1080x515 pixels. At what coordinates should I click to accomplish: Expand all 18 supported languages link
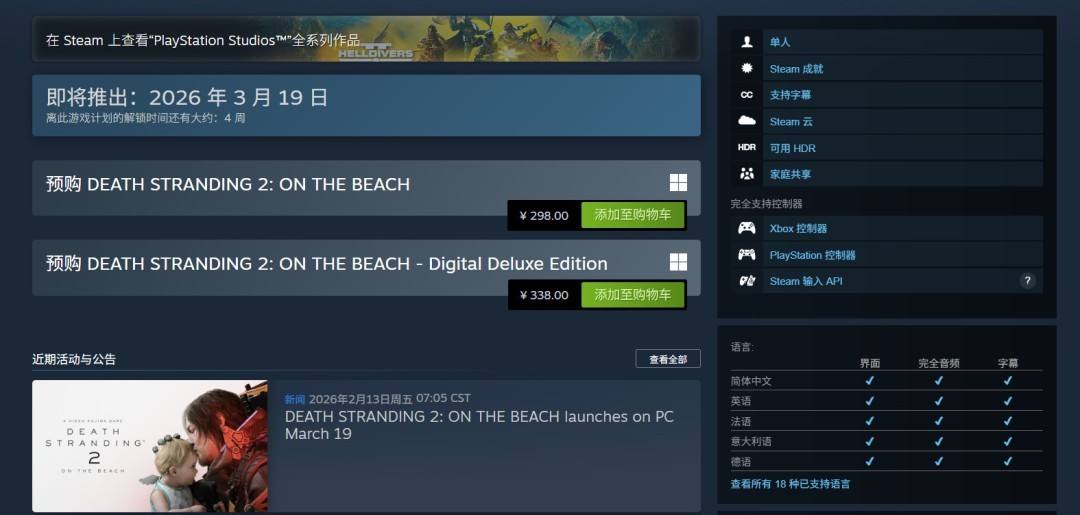click(x=790, y=484)
